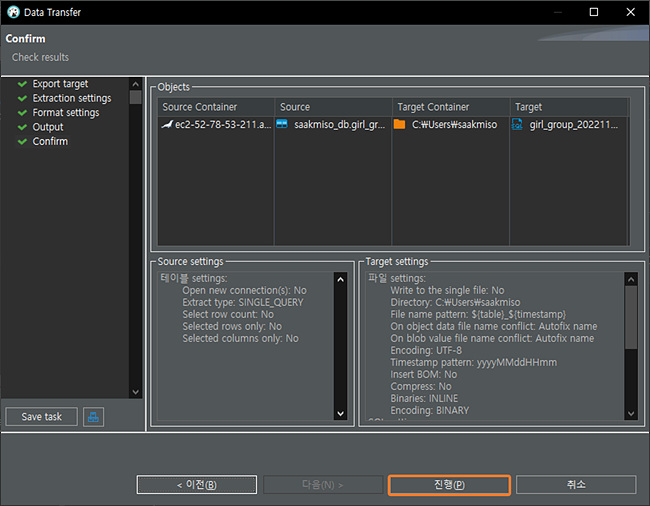The width and height of the screenshot is (650, 506).
Task: Click the 'On object data file name conflict' line
Action: click(494, 327)
